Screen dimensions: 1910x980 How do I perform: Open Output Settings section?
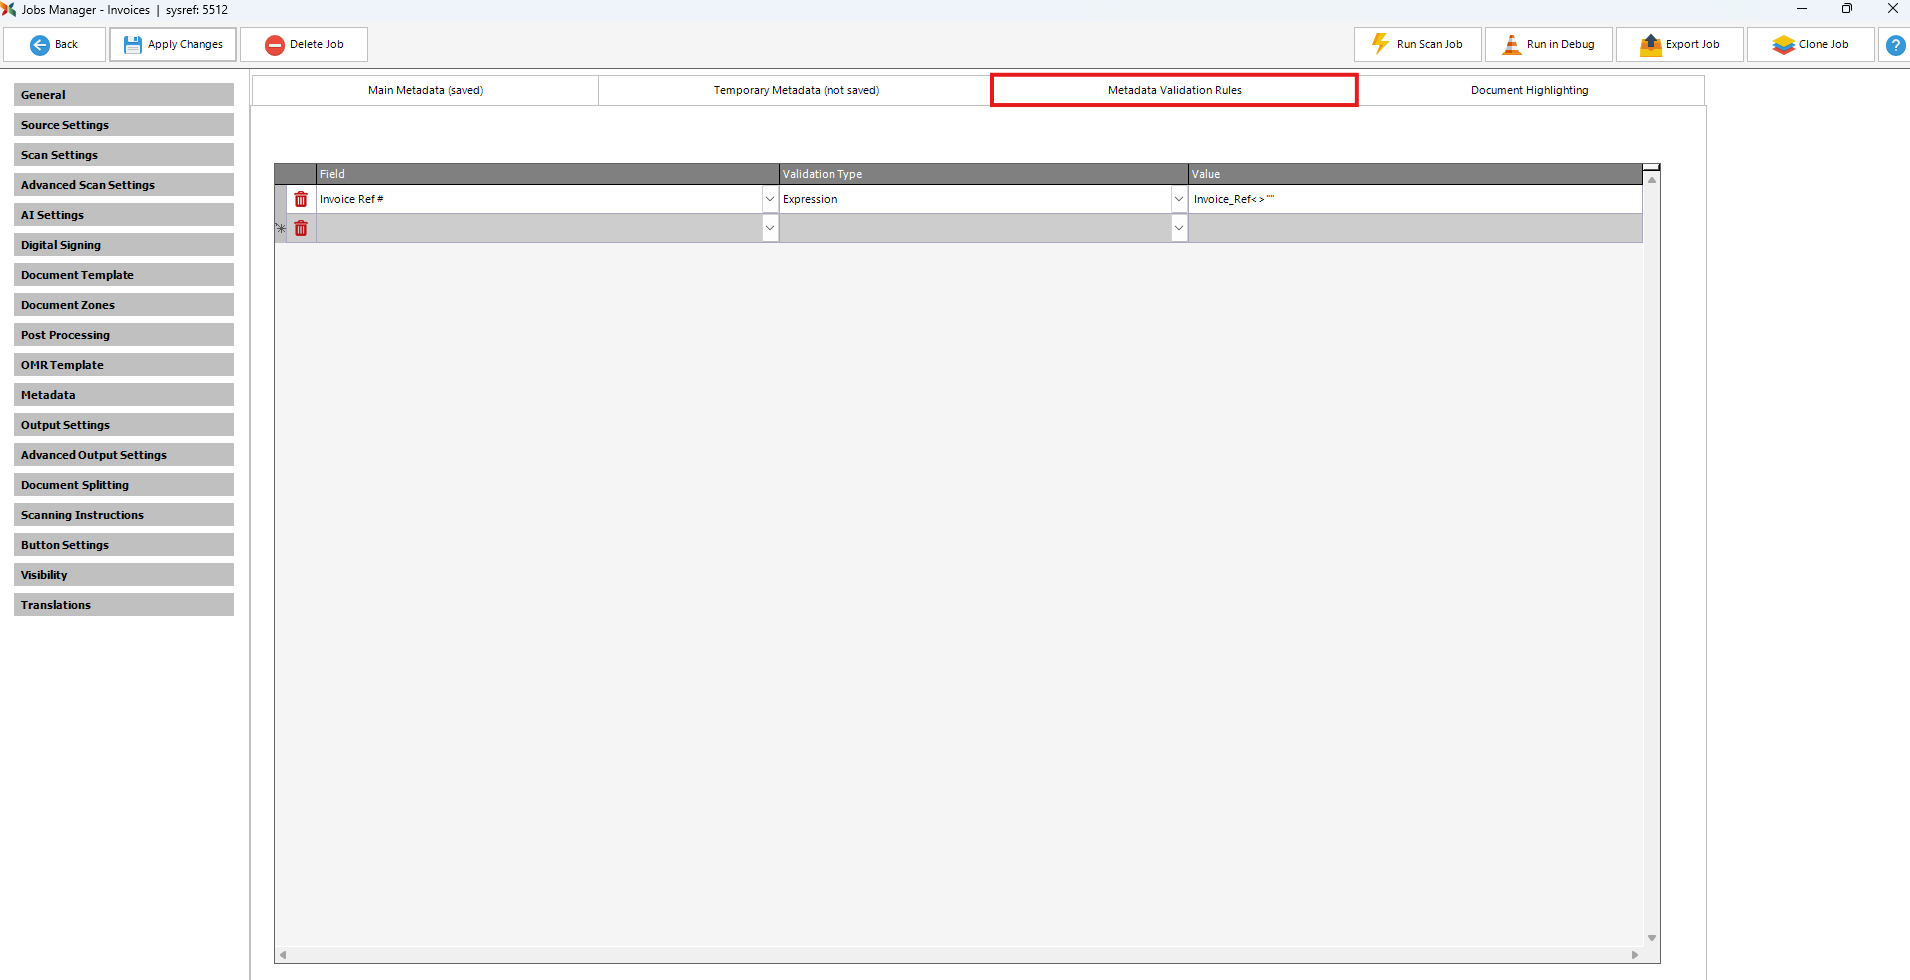[124, 425]
